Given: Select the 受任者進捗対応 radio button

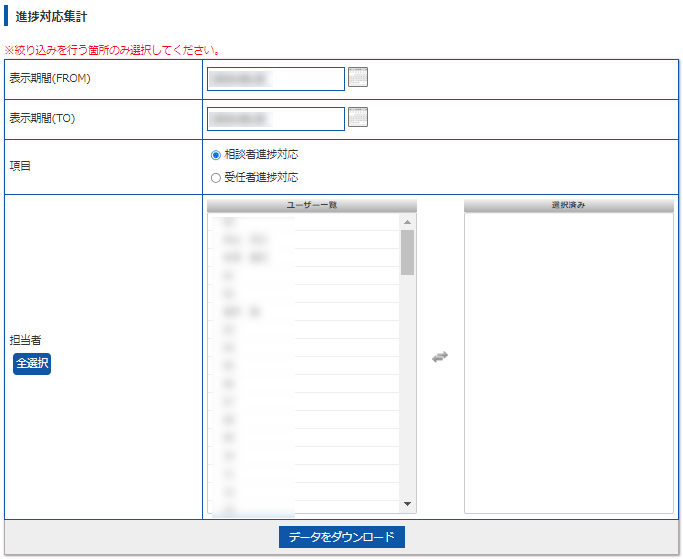Looking at the screenshot, I should tap(216, 178).
